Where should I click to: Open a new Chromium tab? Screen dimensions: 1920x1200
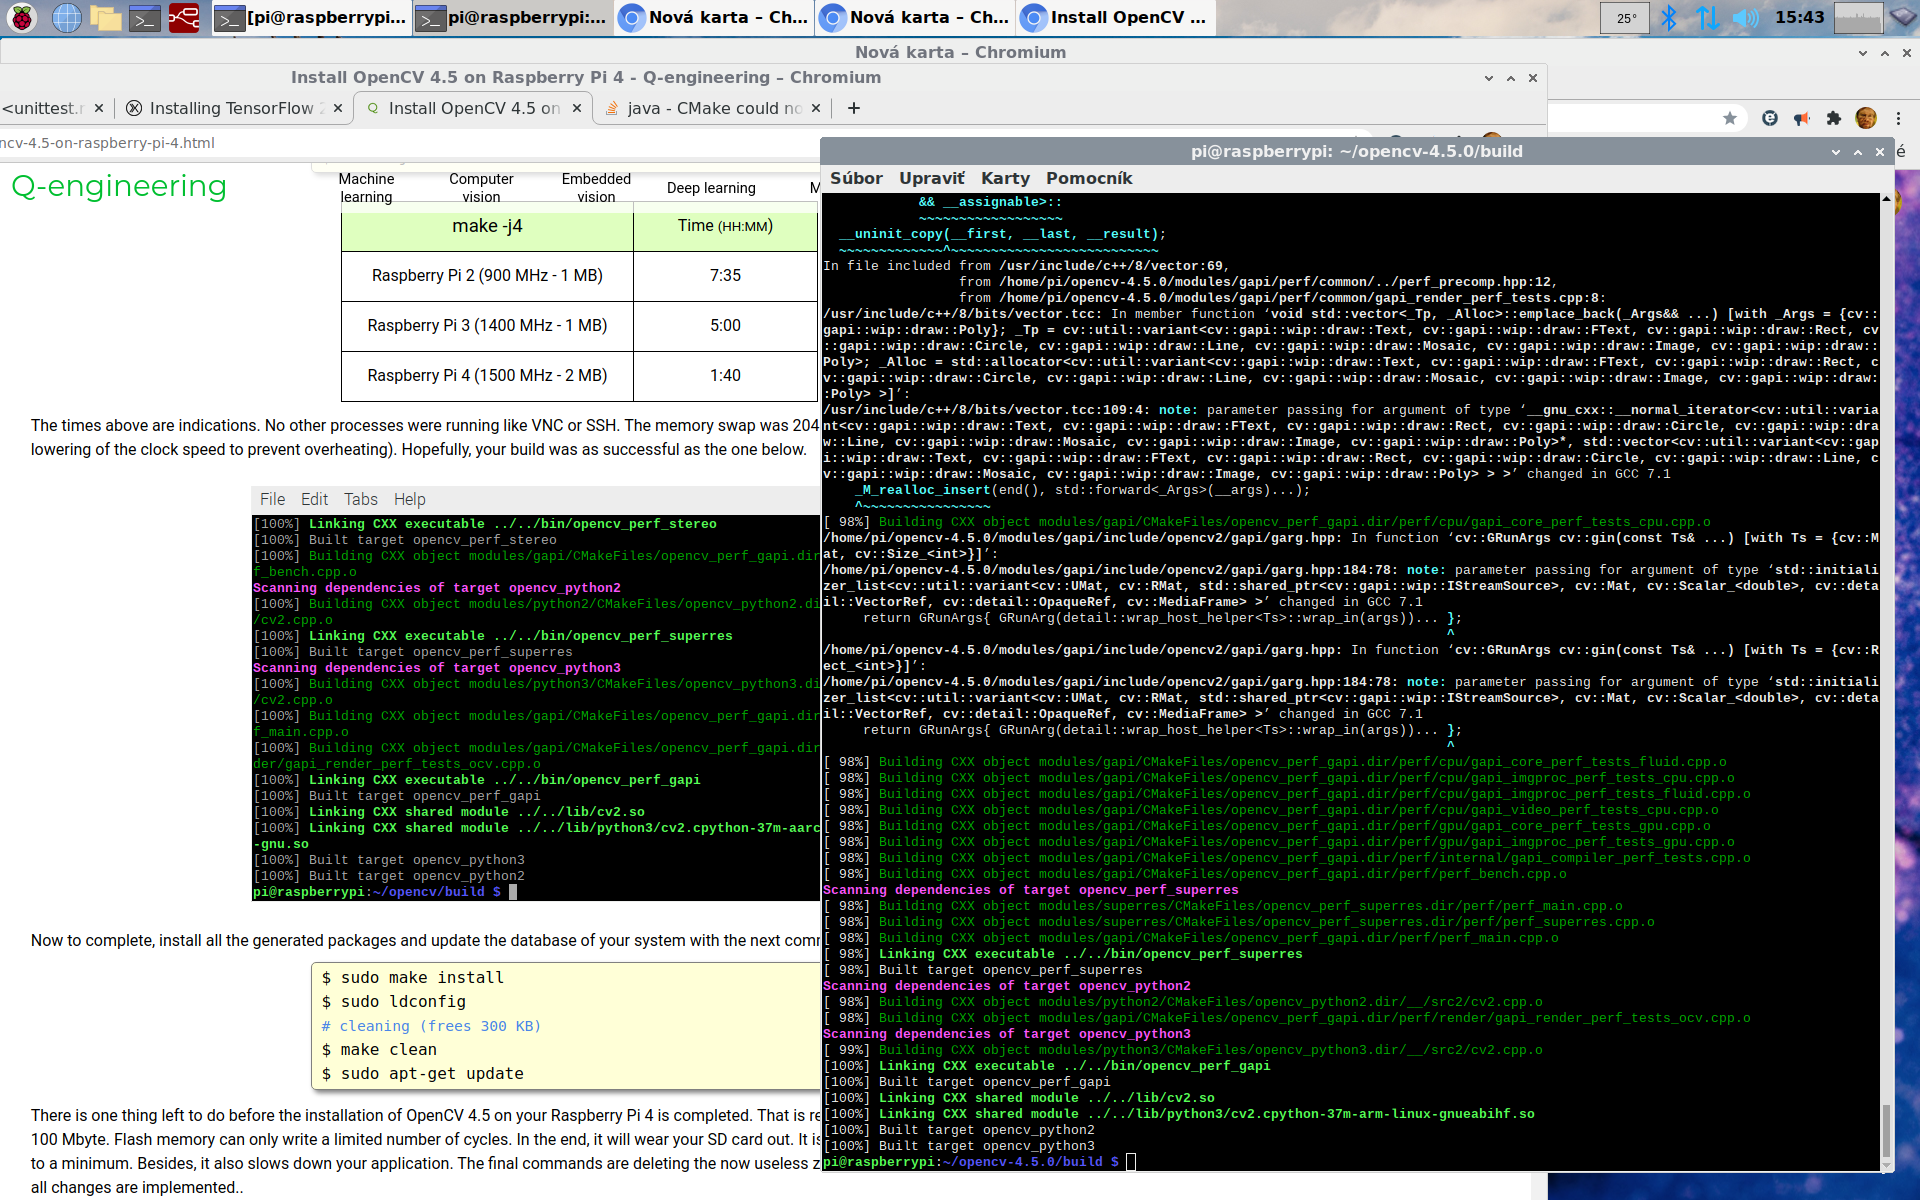point(853,108)
